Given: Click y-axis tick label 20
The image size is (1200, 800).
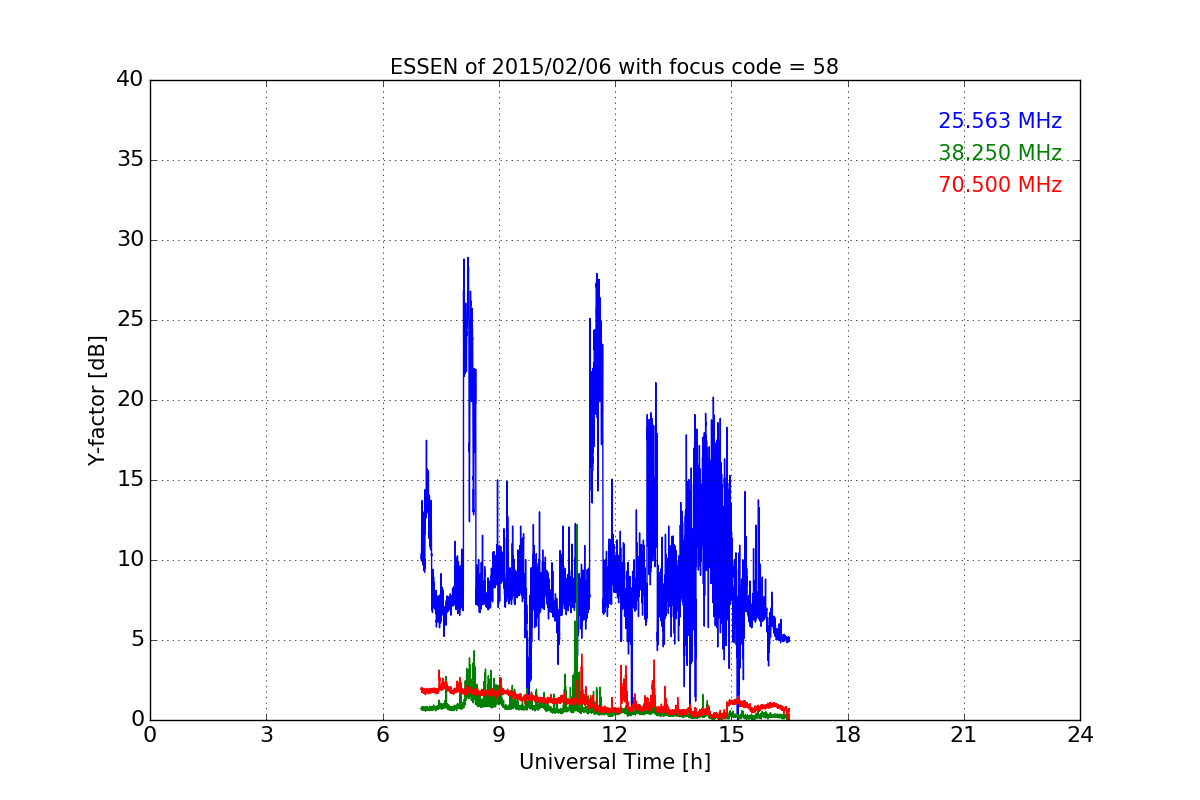Looking at the screenshot, I should [129, 400].
